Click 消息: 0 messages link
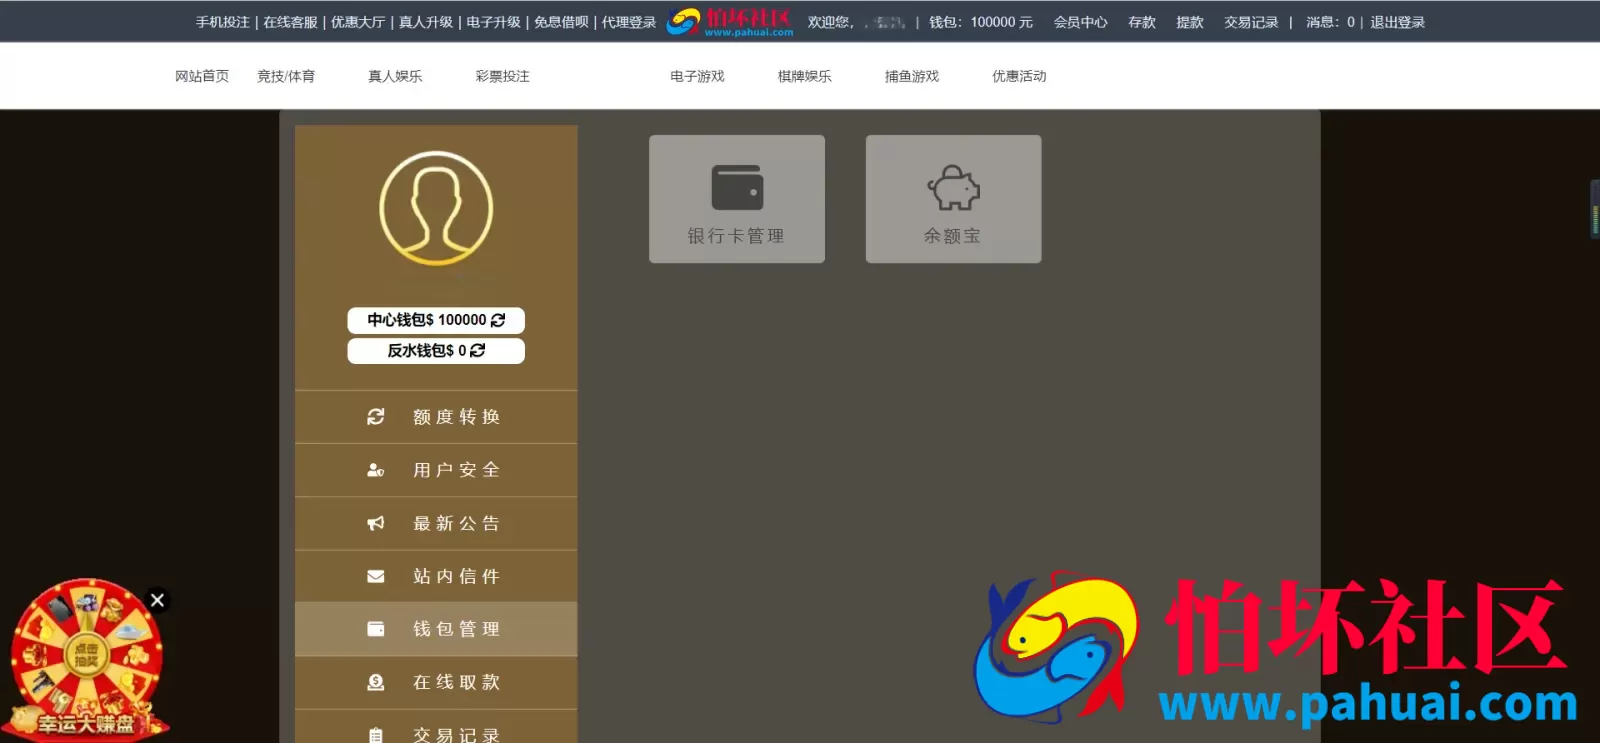This screenshot has width=1600, height=743. [1330, 22]
